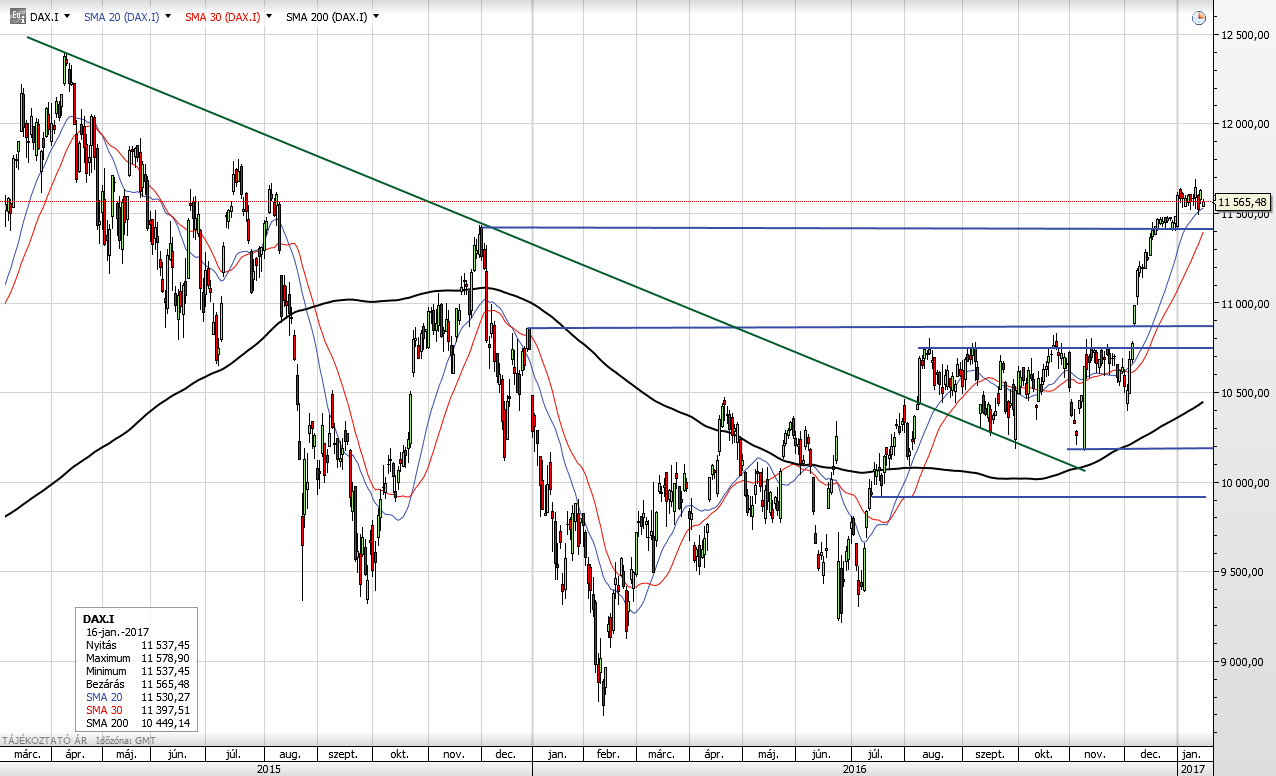Click the DAX.I title in info box
The image size is (1276, 776).
(x=98, y=619)
